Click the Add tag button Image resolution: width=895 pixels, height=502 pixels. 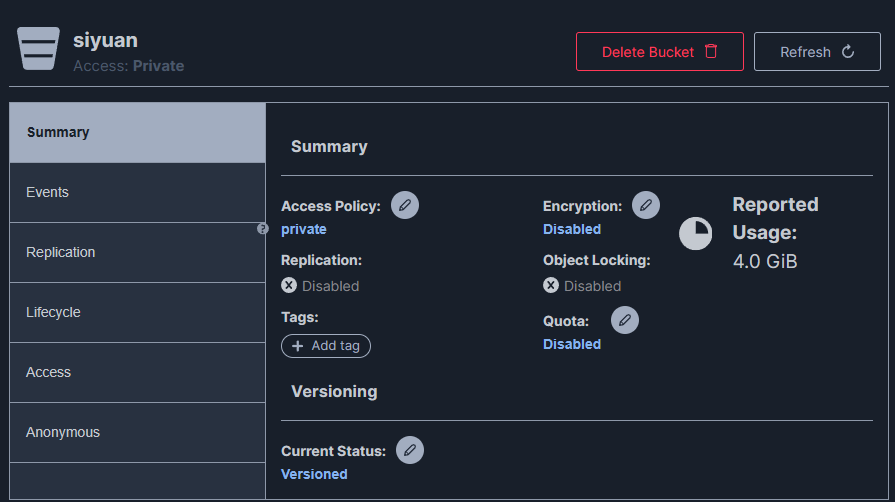pyautogui.click(x=326, y=346)
